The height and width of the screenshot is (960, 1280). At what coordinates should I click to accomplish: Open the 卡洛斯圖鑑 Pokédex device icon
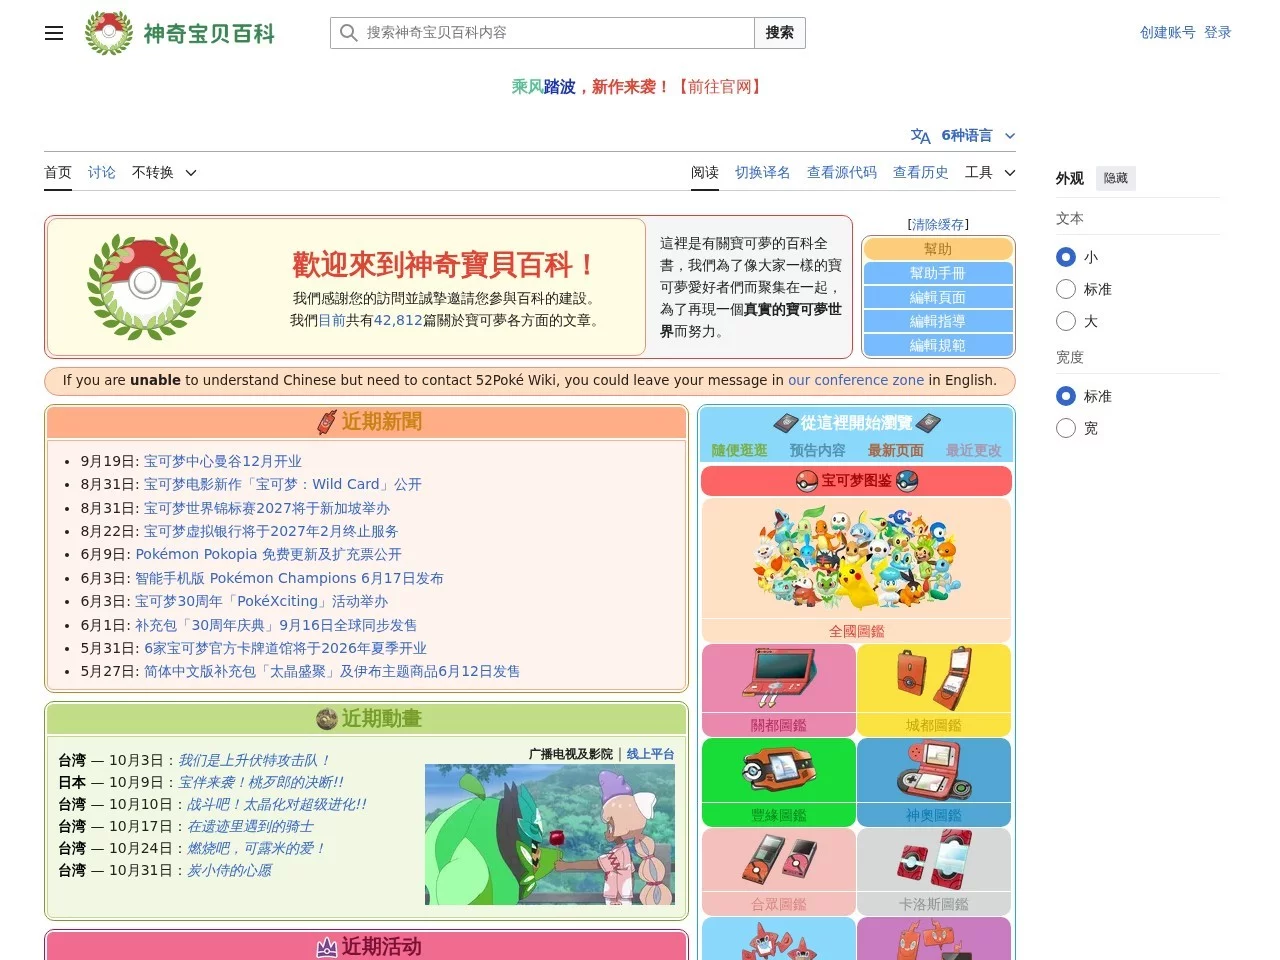(934, 861)
